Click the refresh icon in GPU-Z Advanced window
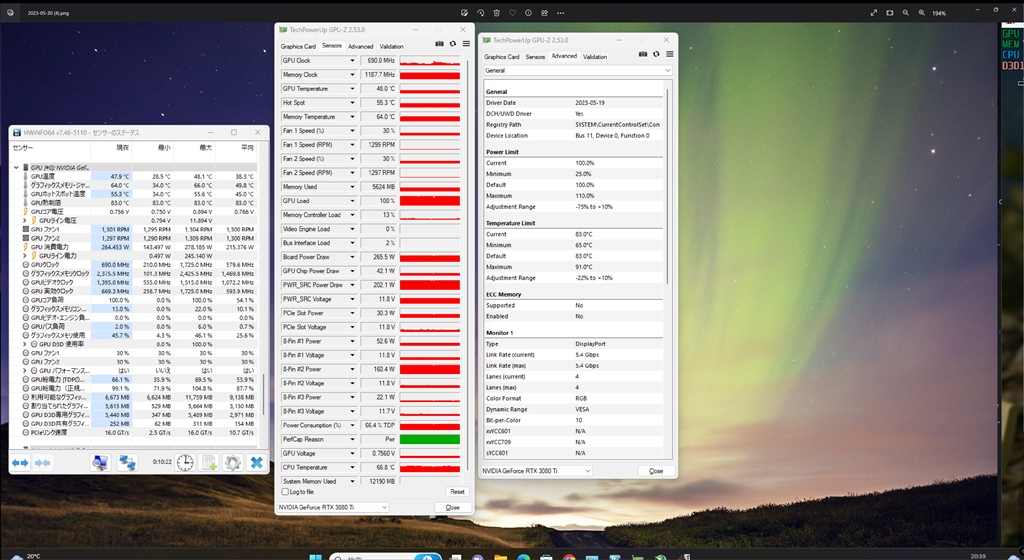The image size is (1024, 560). 656,55
